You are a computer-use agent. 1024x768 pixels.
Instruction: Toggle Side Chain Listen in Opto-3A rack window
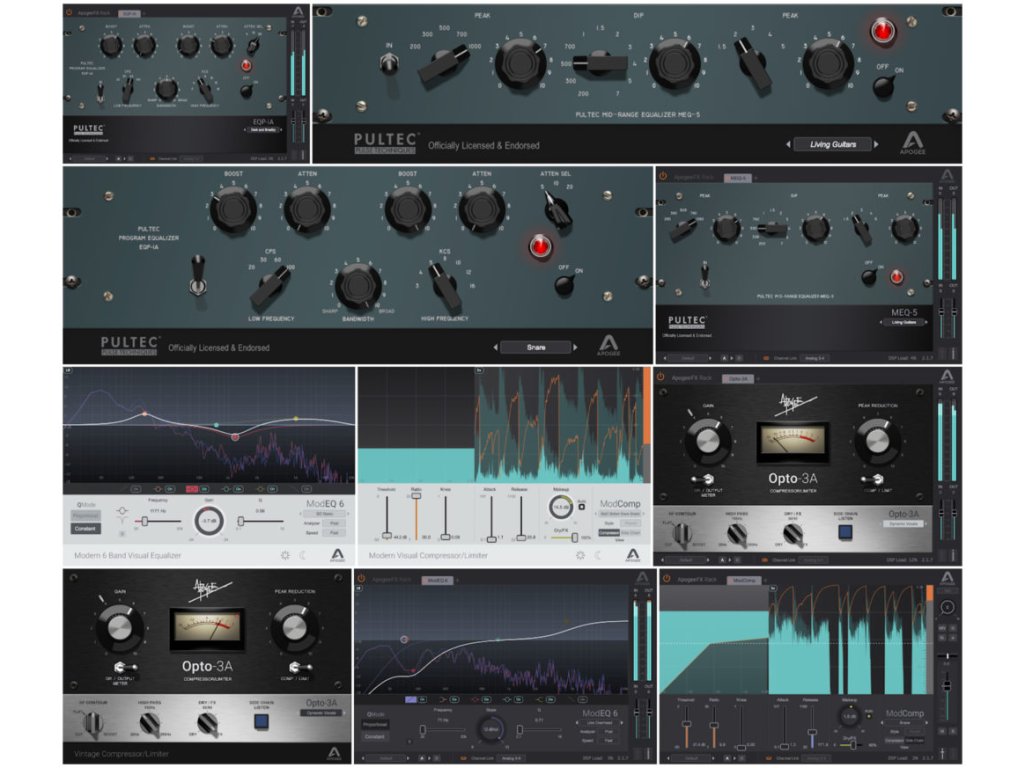coord(845,532)
